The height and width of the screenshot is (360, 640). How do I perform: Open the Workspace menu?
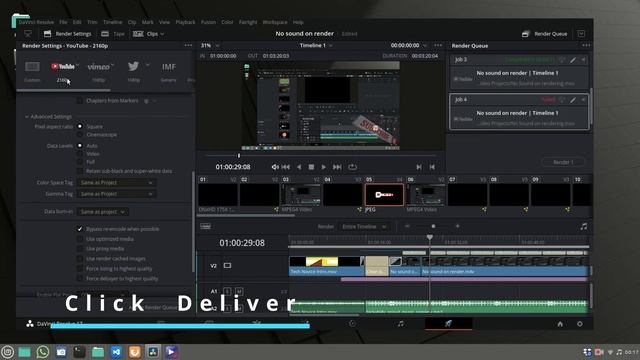pos(275,22)
